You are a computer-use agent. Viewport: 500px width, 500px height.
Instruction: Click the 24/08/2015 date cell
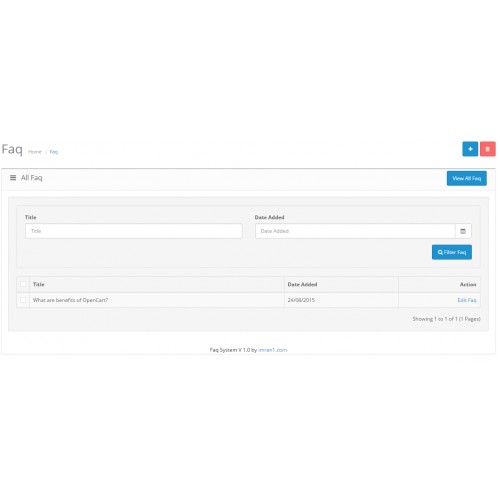pyautogui.click(x=301, y=300)
